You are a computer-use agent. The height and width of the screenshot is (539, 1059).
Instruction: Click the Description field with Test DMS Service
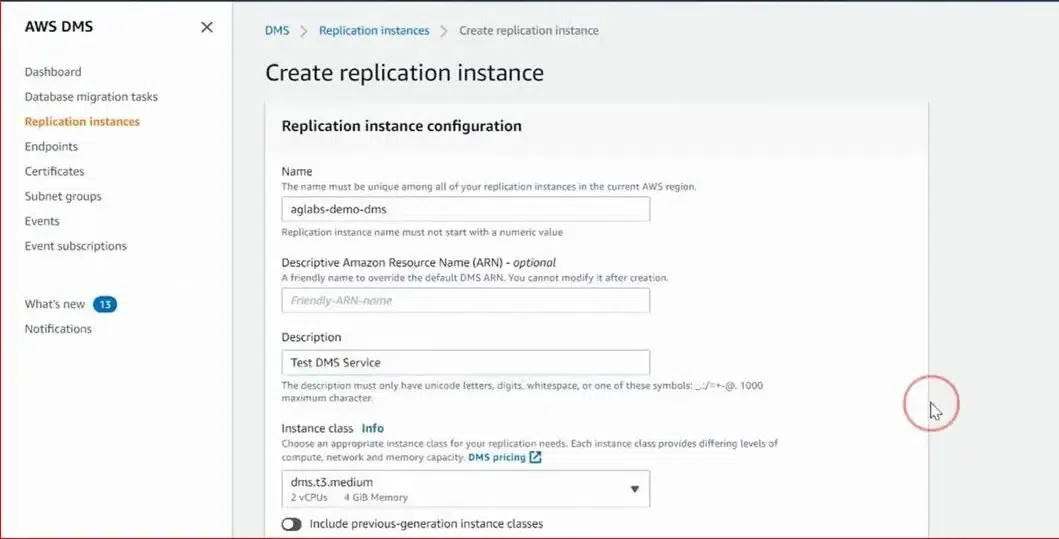(x=466, y=363)
